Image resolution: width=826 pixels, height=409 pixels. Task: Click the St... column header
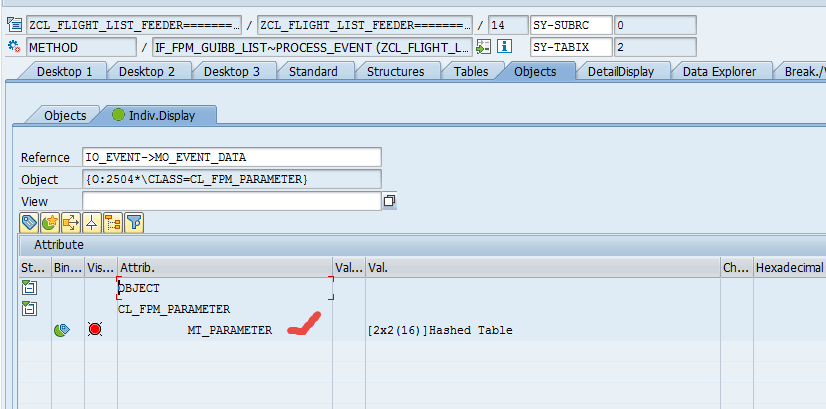[35, 268]
